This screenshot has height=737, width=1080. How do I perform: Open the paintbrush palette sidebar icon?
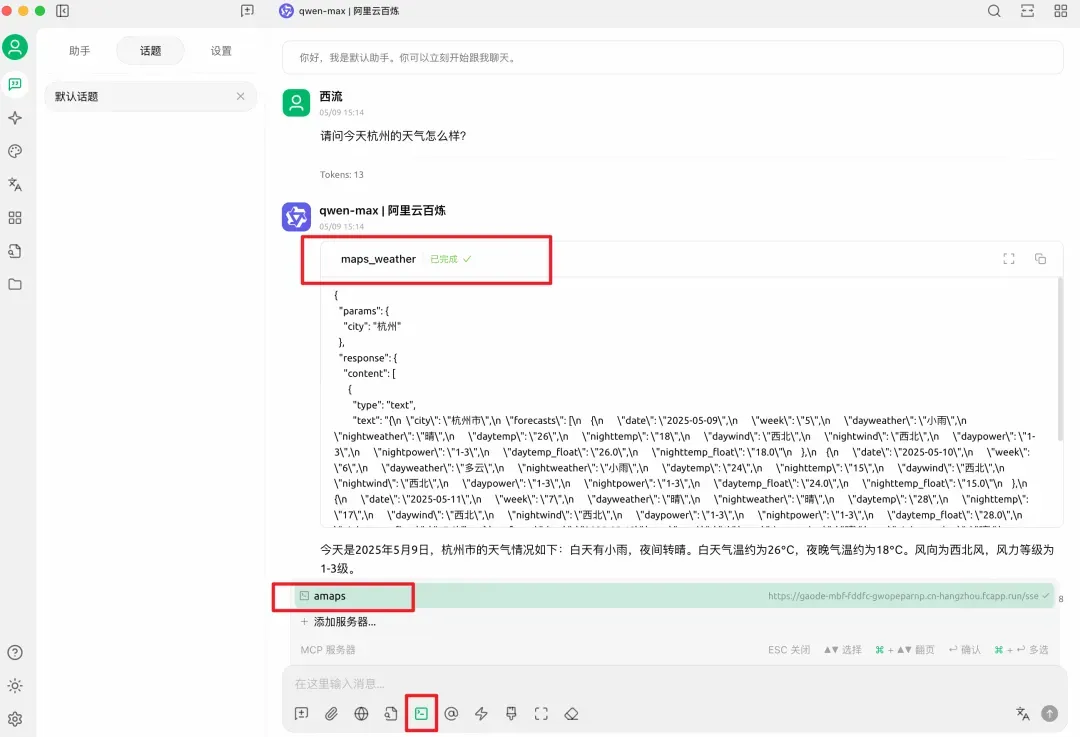pos(14,151)
